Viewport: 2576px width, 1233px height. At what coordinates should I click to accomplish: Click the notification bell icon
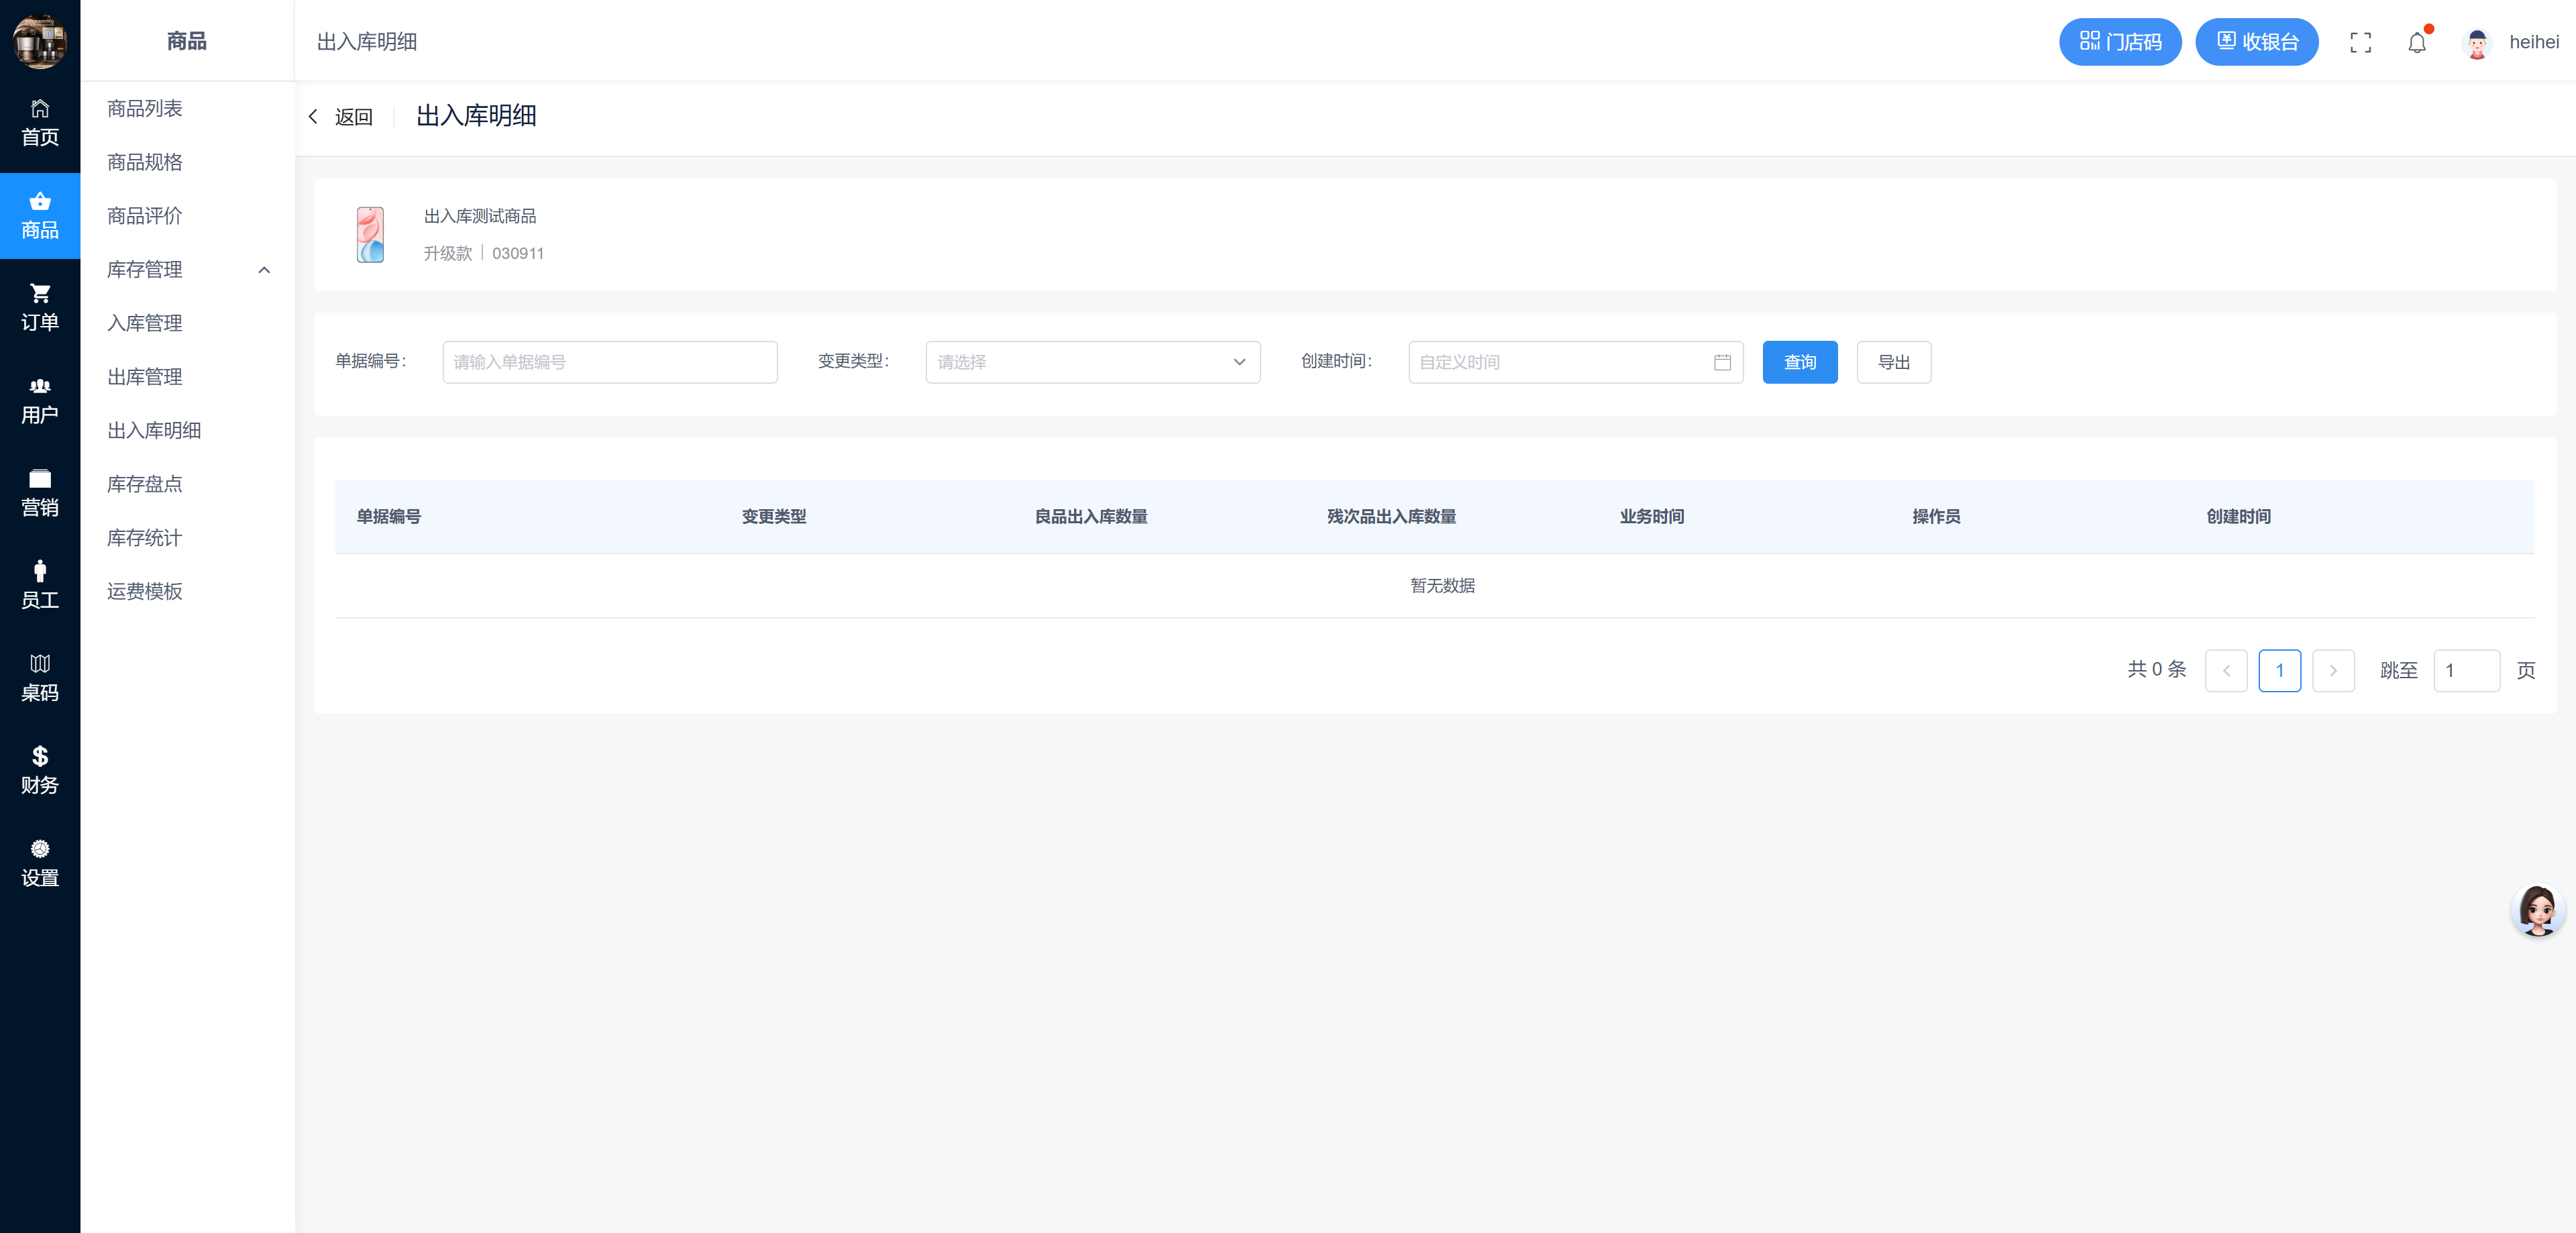pyautogui.click(x=2416, y=43)
